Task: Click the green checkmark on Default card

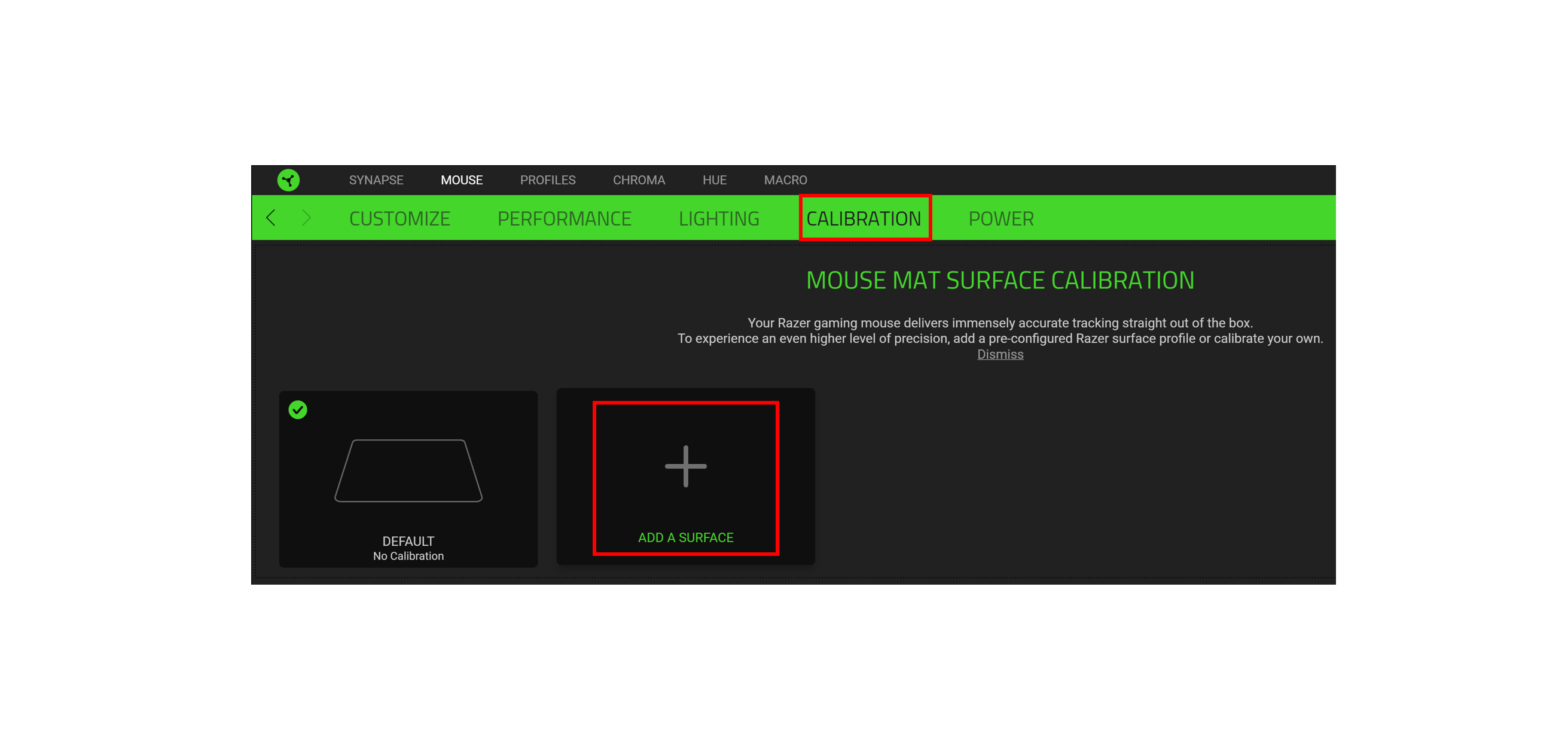Action: 297,410
